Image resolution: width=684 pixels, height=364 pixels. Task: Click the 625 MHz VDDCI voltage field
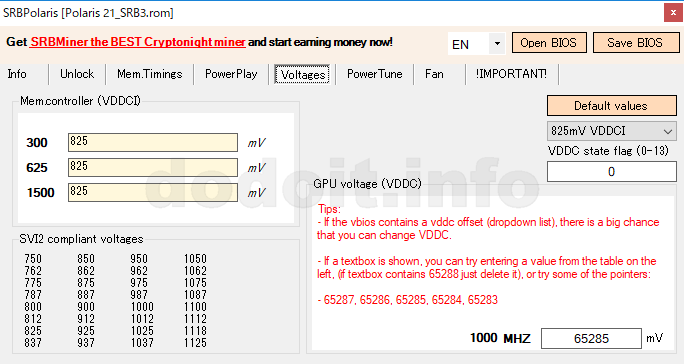point(153,167)
